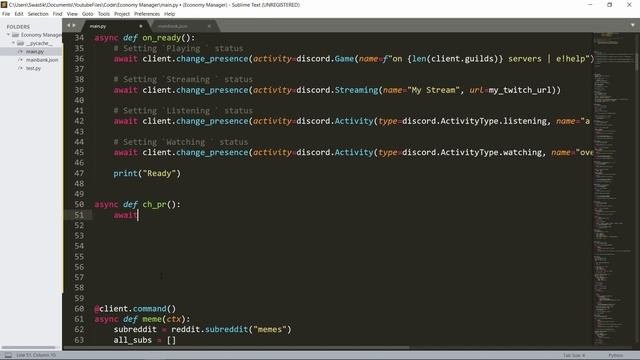Open the File menu
The image size is (640, 360).
pyautogui.click(x=6, y=14)
